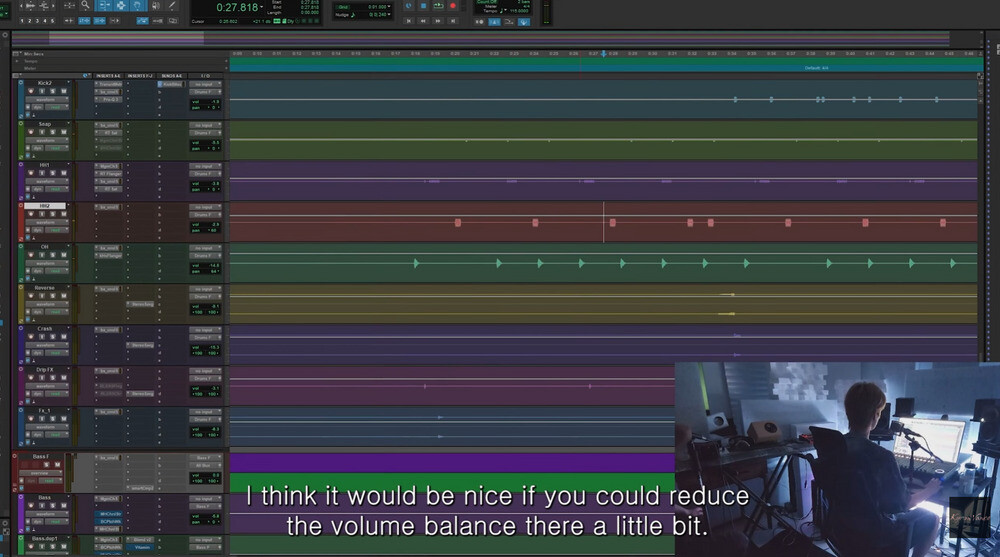Screen dimensions: 1000x557
Task: Record-arm the HH1 track
Action: click(x=31, y=172)
